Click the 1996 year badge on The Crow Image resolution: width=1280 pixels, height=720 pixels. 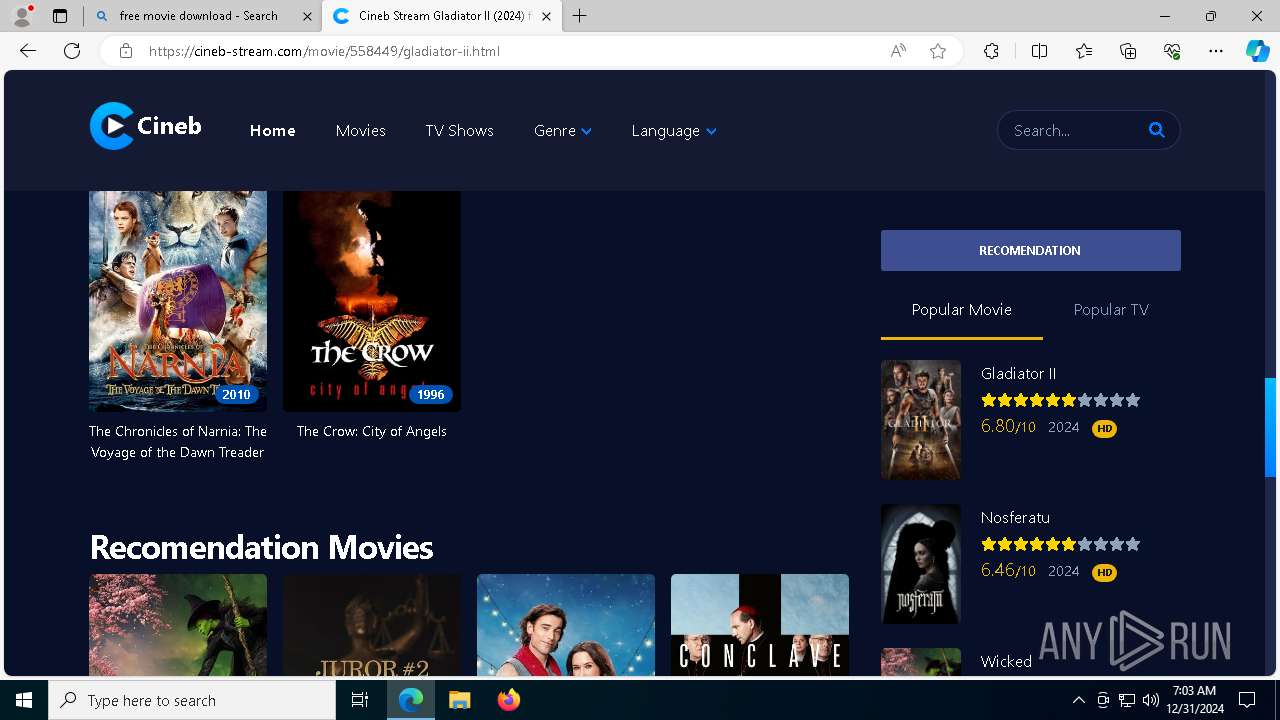pyautogui.click(x=430, y=394)
